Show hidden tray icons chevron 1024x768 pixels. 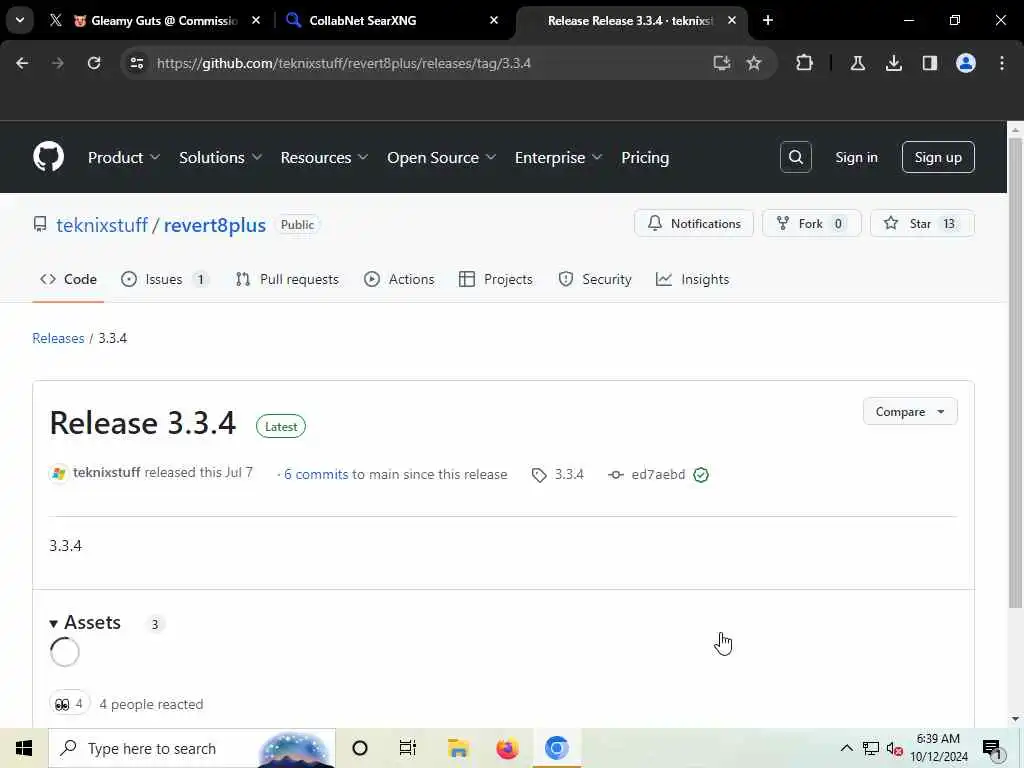(x=846, y=748)
